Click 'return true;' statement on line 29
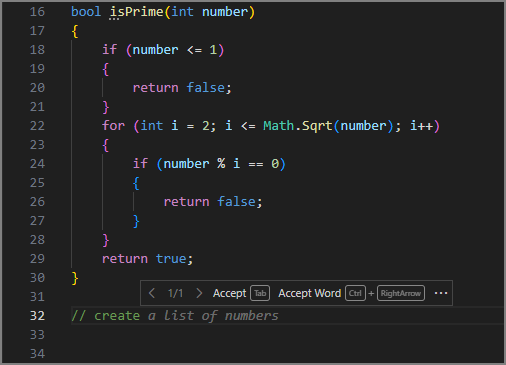Screen dimensions: 506x365 [147, 259]
